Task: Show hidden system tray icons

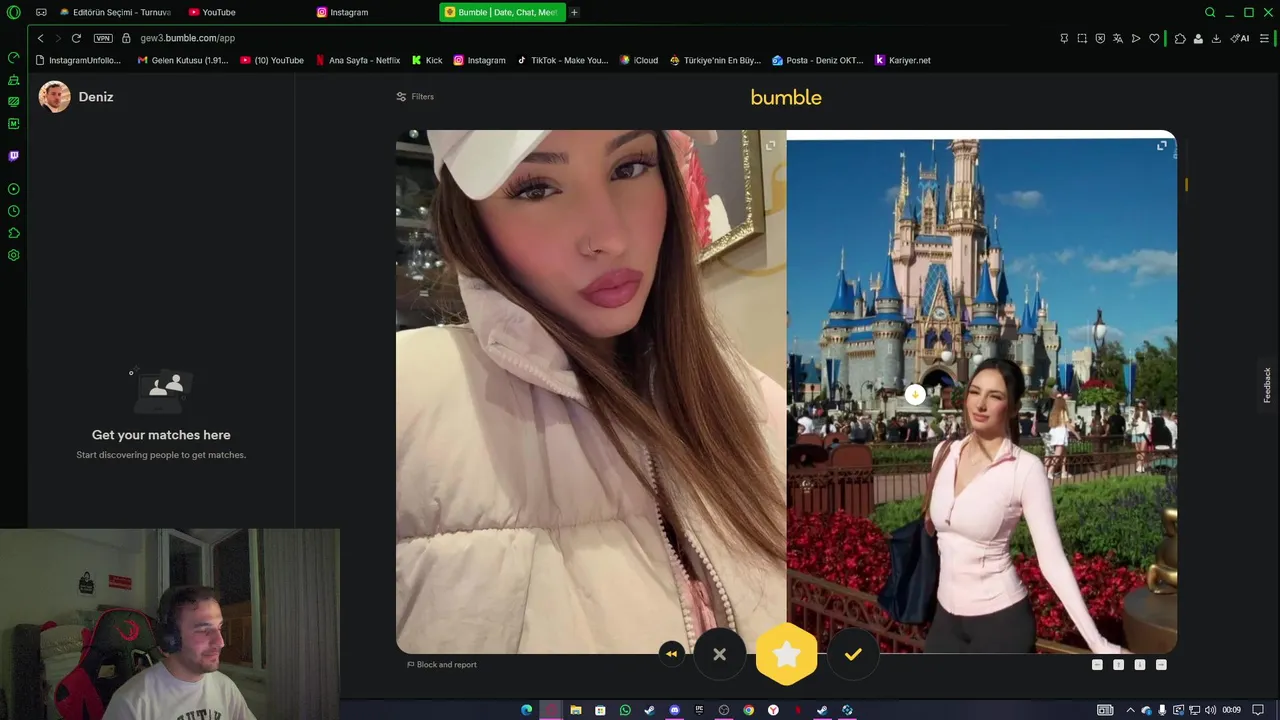Action: pos(1133,710)
